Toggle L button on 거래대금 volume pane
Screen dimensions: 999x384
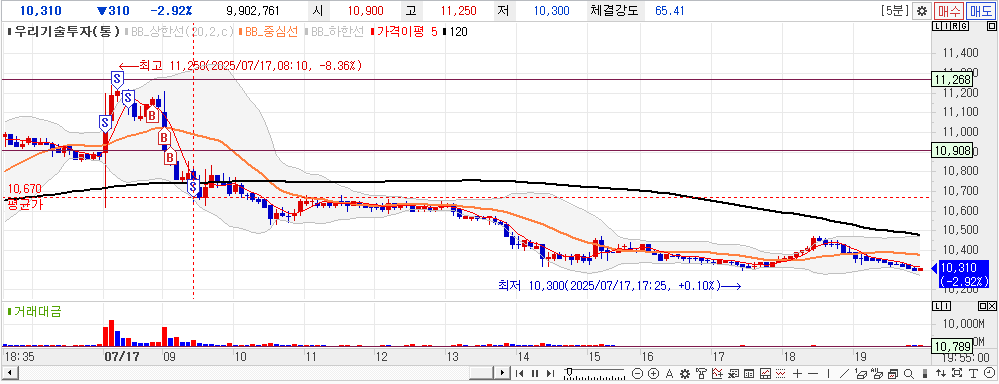(937, 307)
